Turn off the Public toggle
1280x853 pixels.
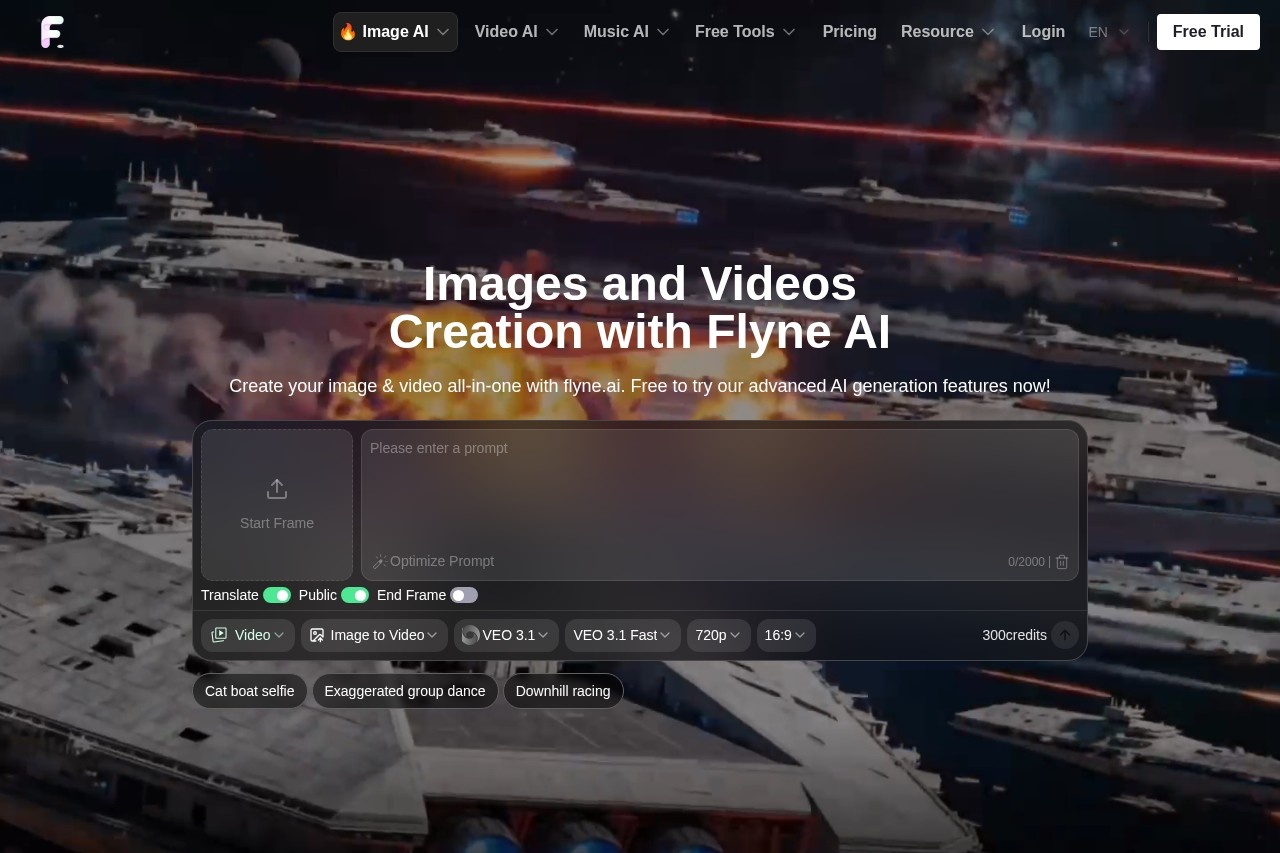click(355, 595)
